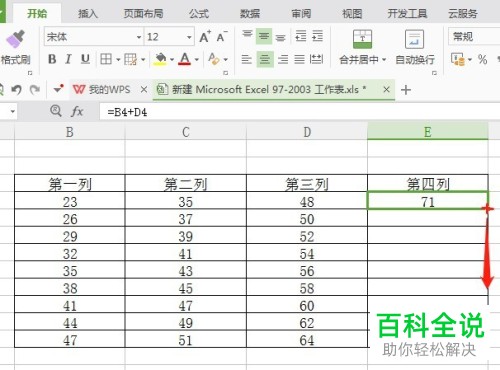This screenshot has height=370, width=500.
Task: Select column E header
Action: (x=428, y=132)
